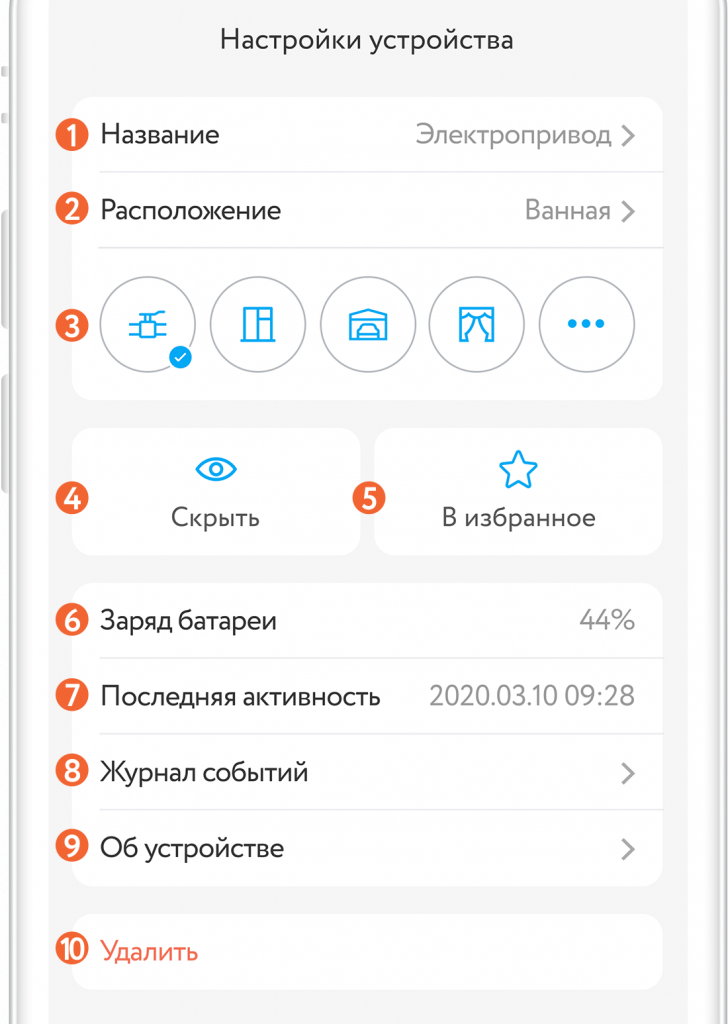
Task: Pick the garage door device icon
Action: [x=367, y=324]
